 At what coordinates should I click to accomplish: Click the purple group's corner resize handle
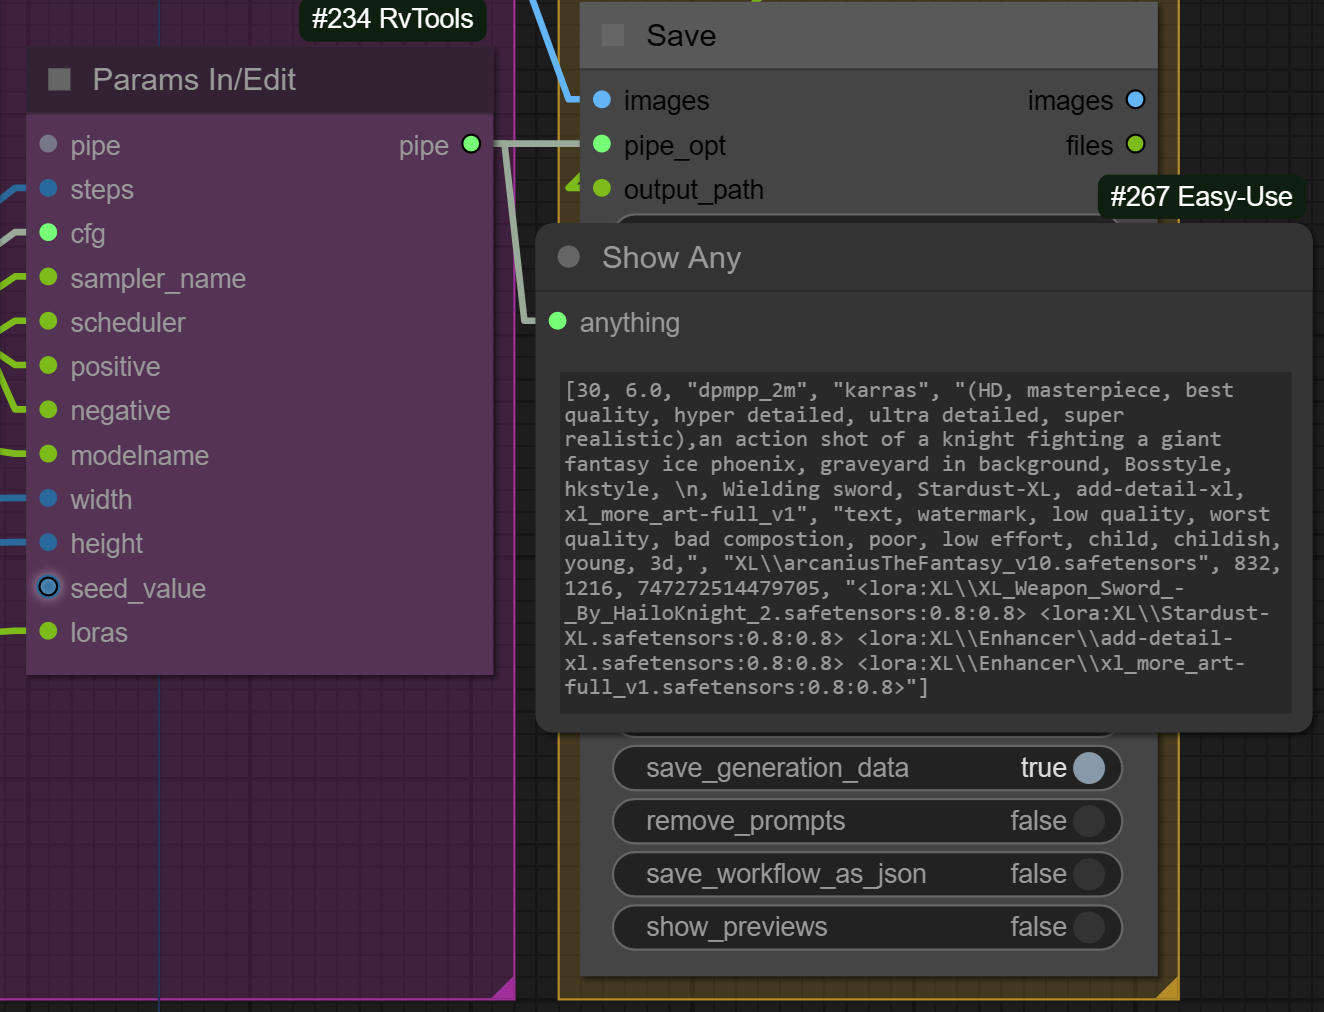click(503, 987)
